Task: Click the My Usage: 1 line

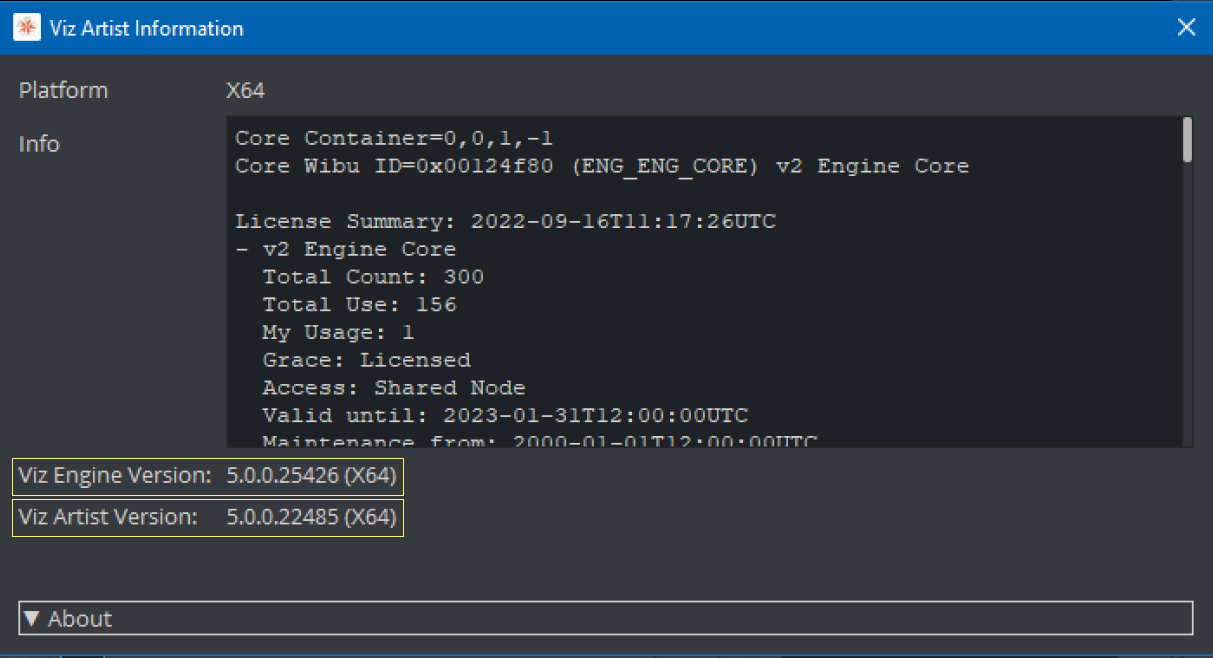Action: click(338, 332)
